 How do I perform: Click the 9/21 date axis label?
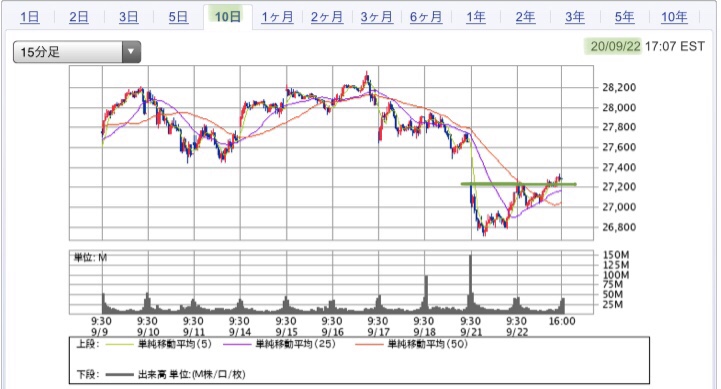470,332
